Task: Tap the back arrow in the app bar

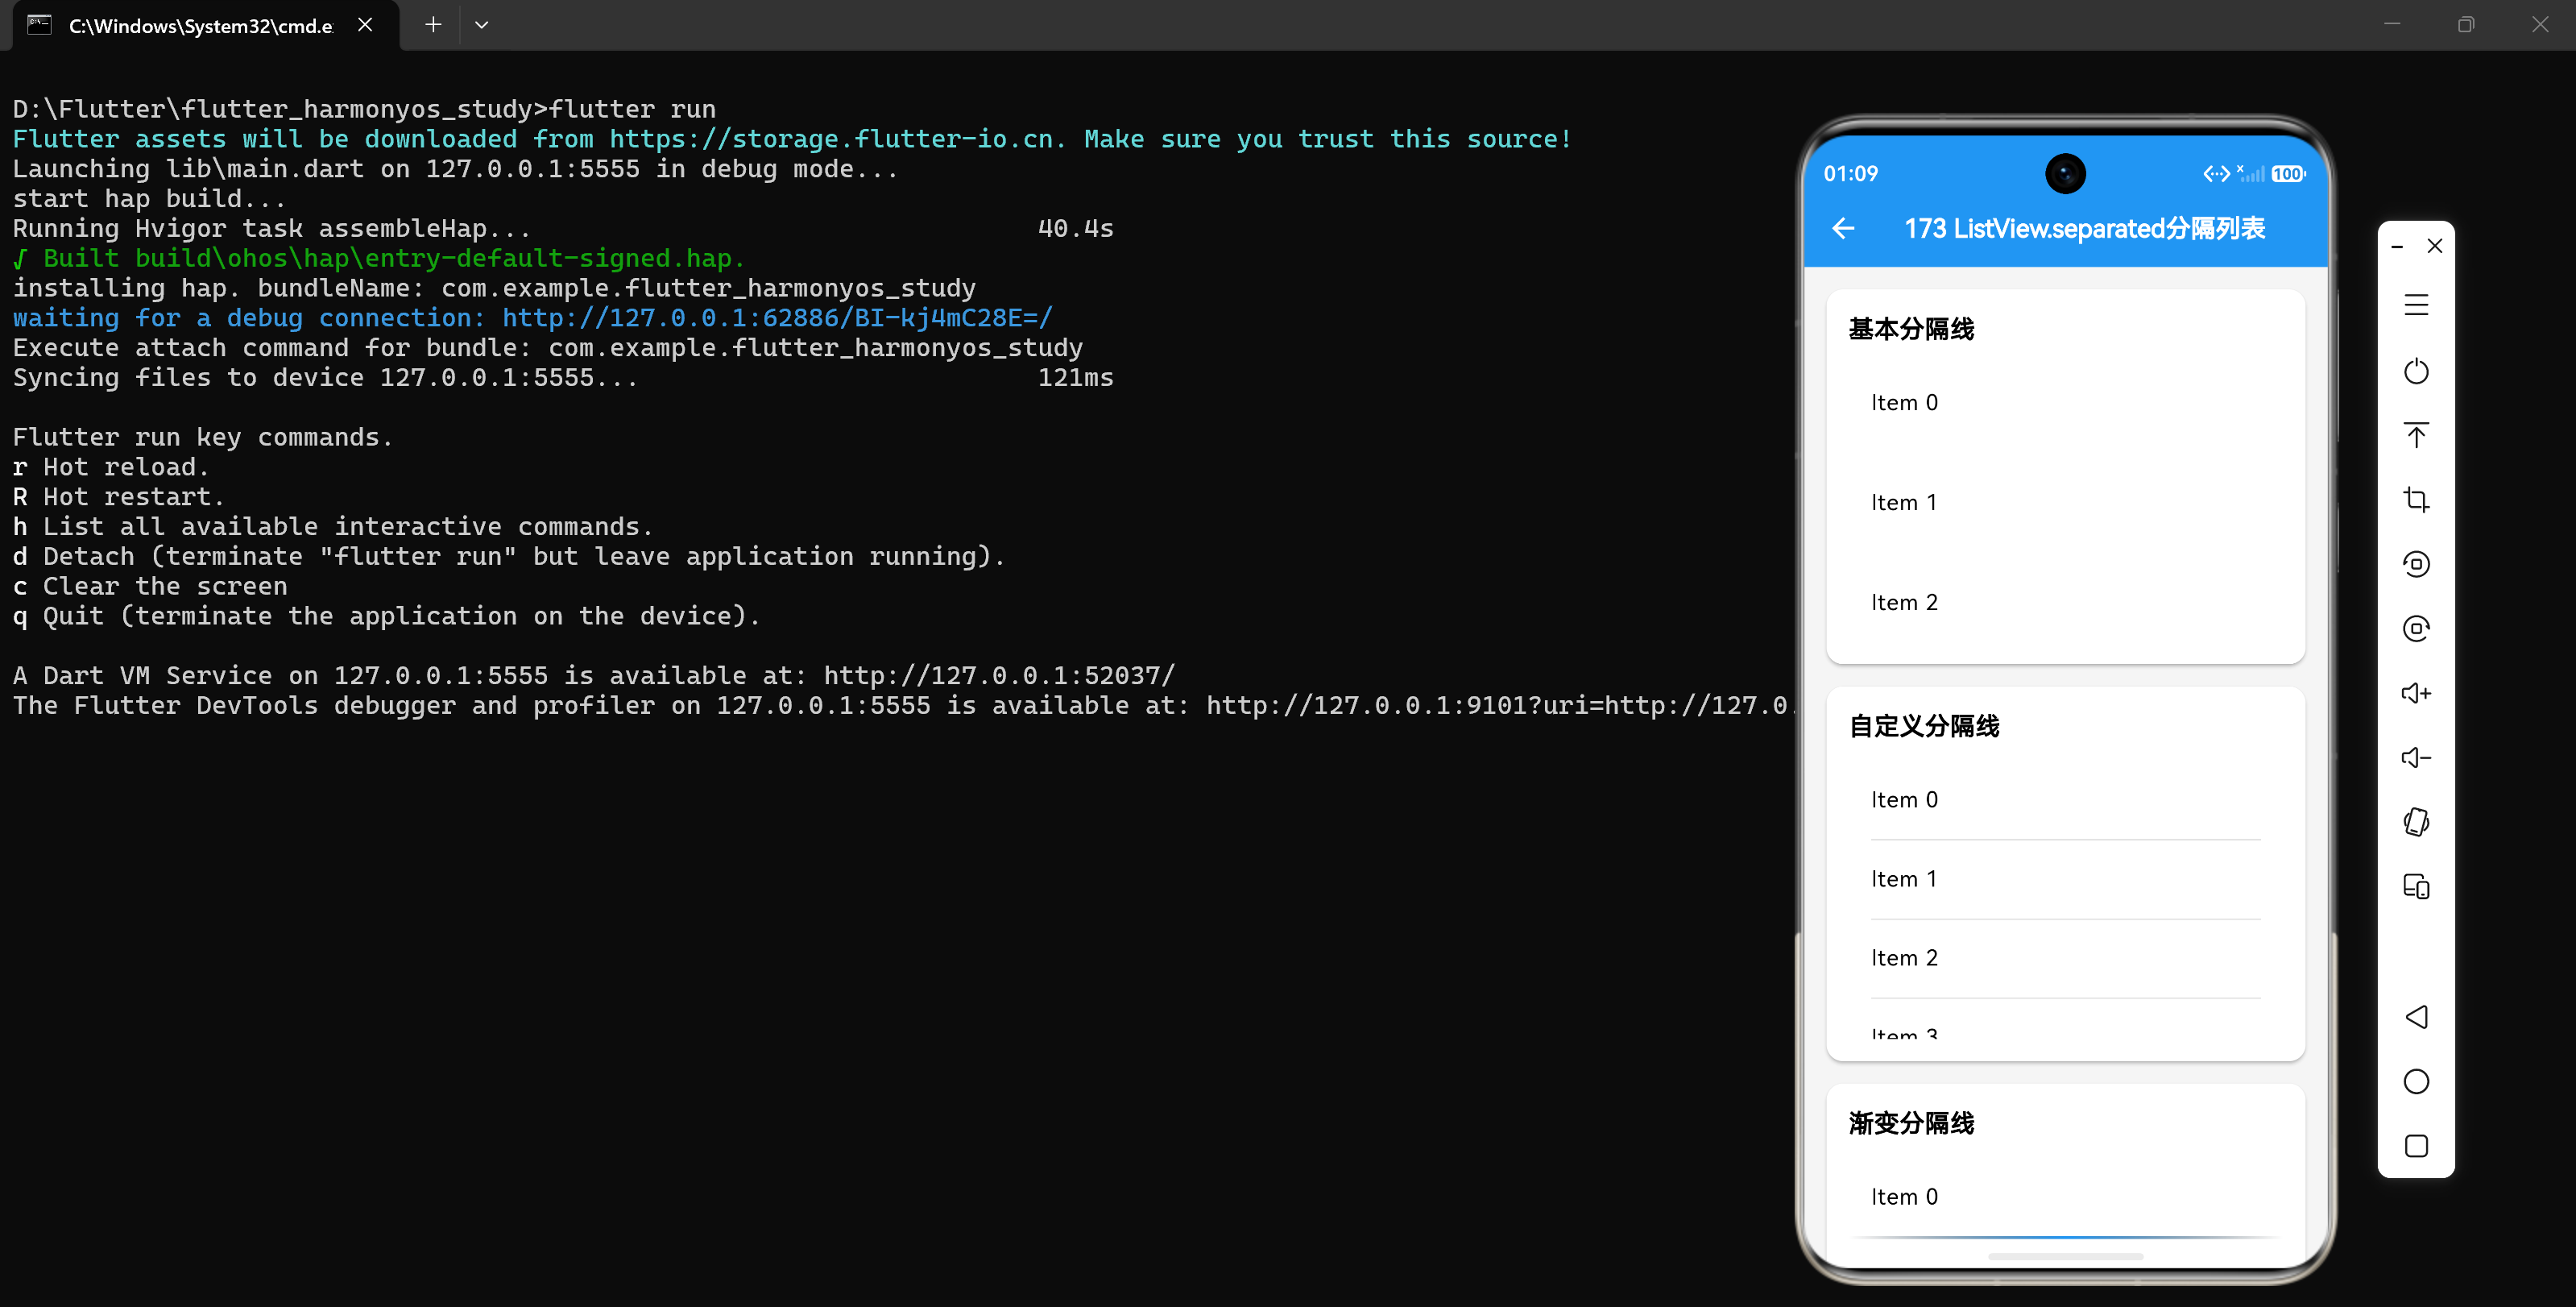Action: tap(1843, 229)
